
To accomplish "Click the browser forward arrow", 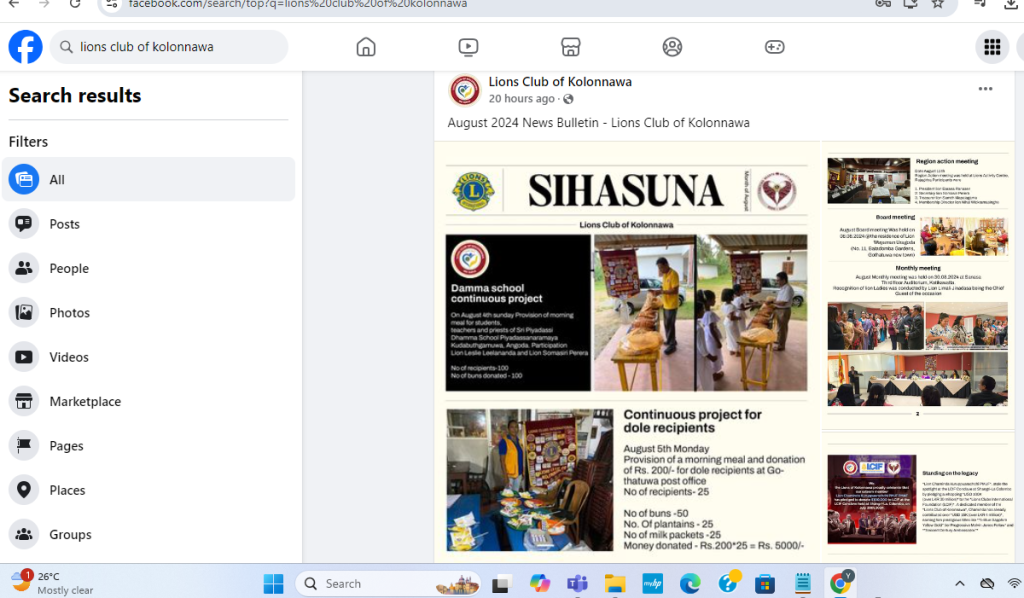I will point(44,4).
